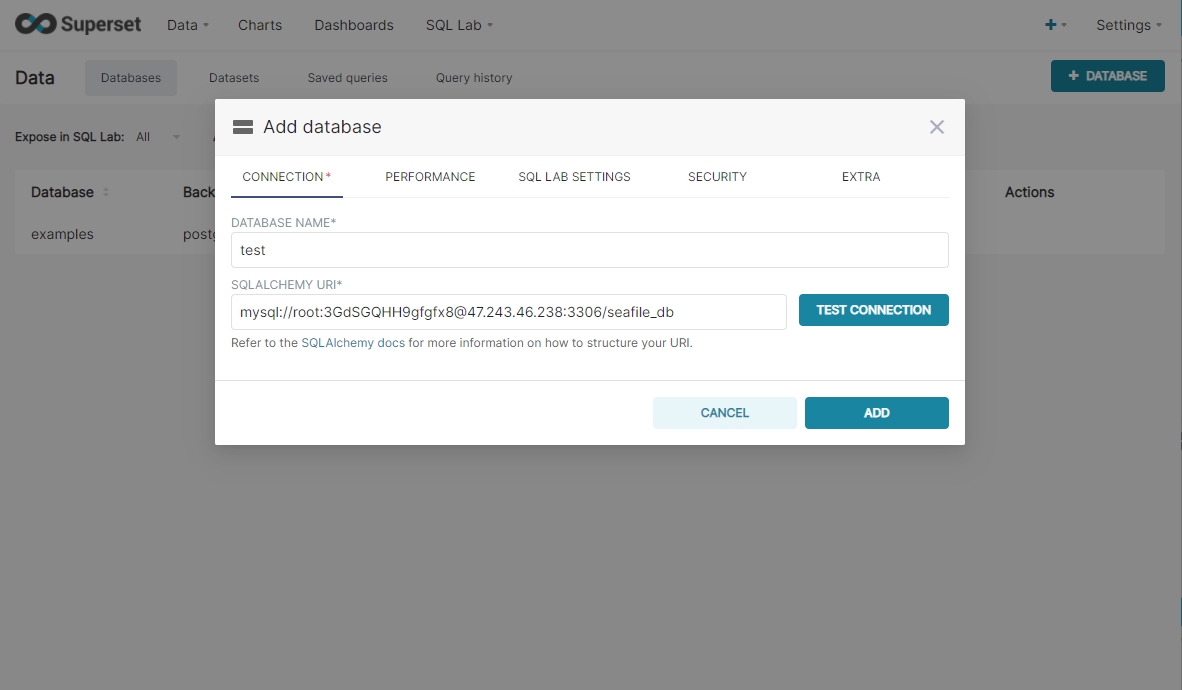Screen dimensions: 1182x690
Task: Switch to SQL Lab Settings tab
Action: pos(574,177)
